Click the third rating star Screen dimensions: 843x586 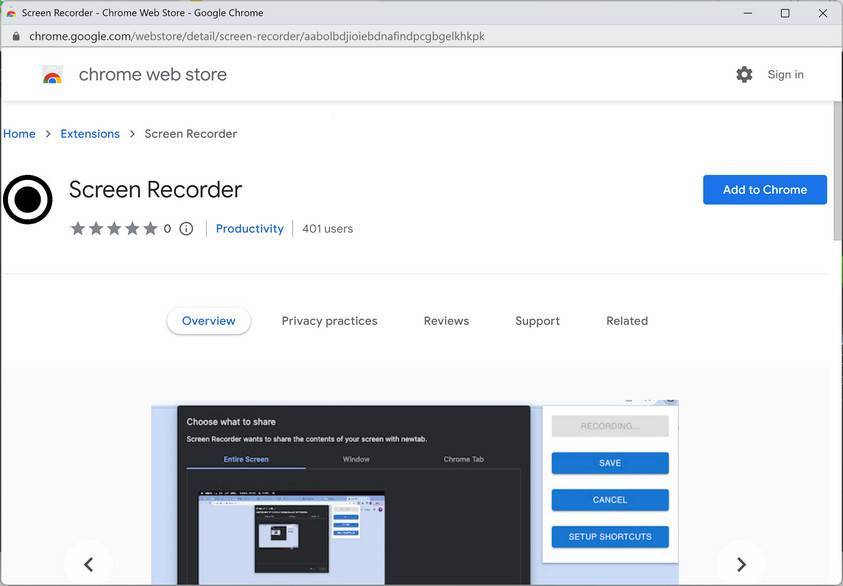[114, 228]
